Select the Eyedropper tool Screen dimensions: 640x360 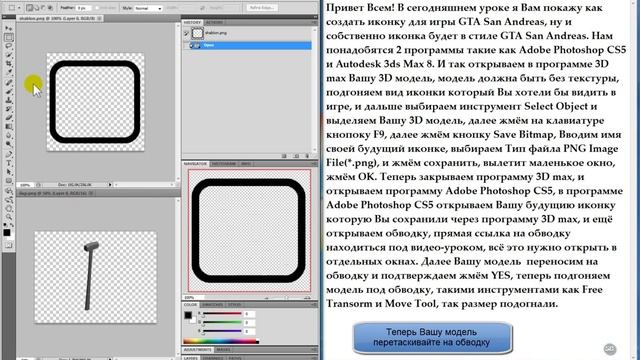coord(8,72)
